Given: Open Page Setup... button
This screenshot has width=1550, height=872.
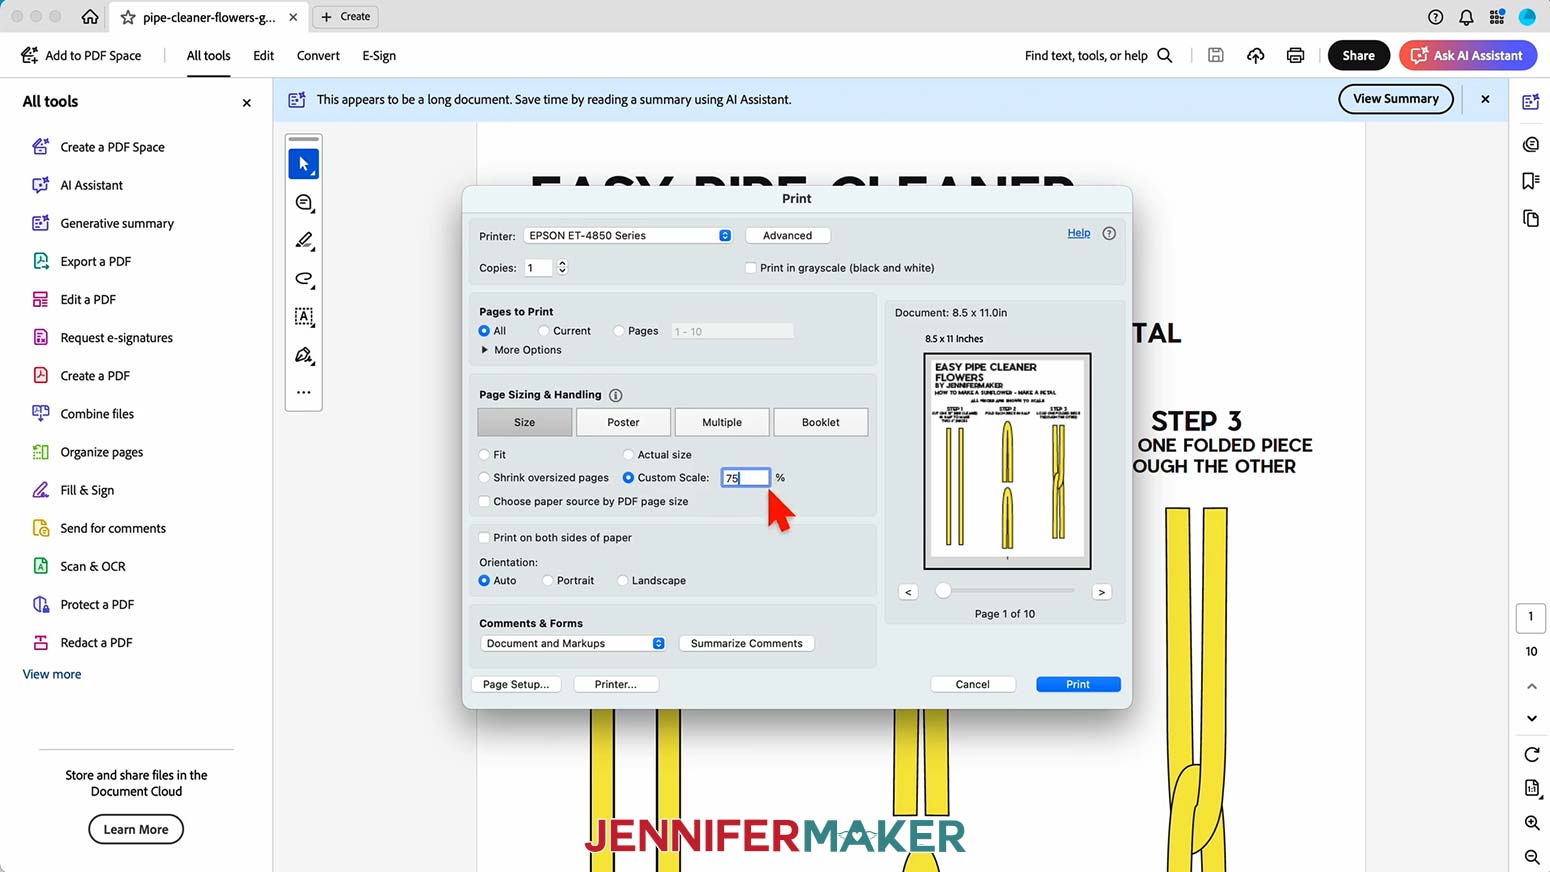Looking at the screenshot, I should tap(515, 685).
